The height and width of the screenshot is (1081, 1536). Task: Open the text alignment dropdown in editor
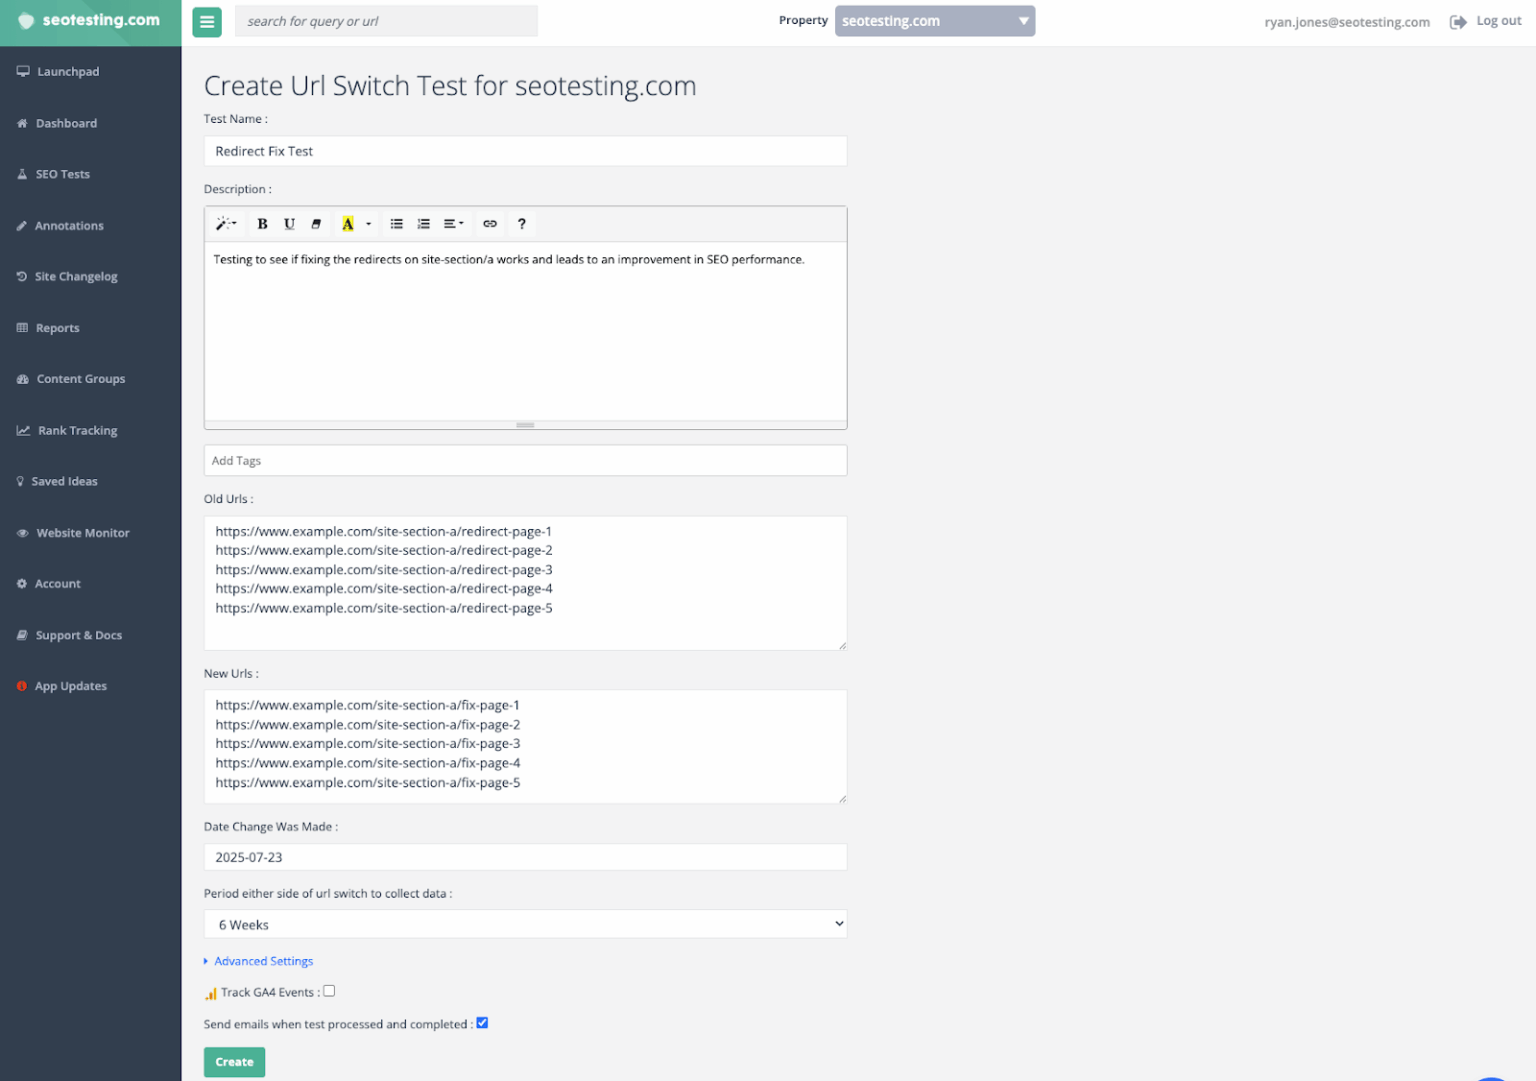point(453,223)
